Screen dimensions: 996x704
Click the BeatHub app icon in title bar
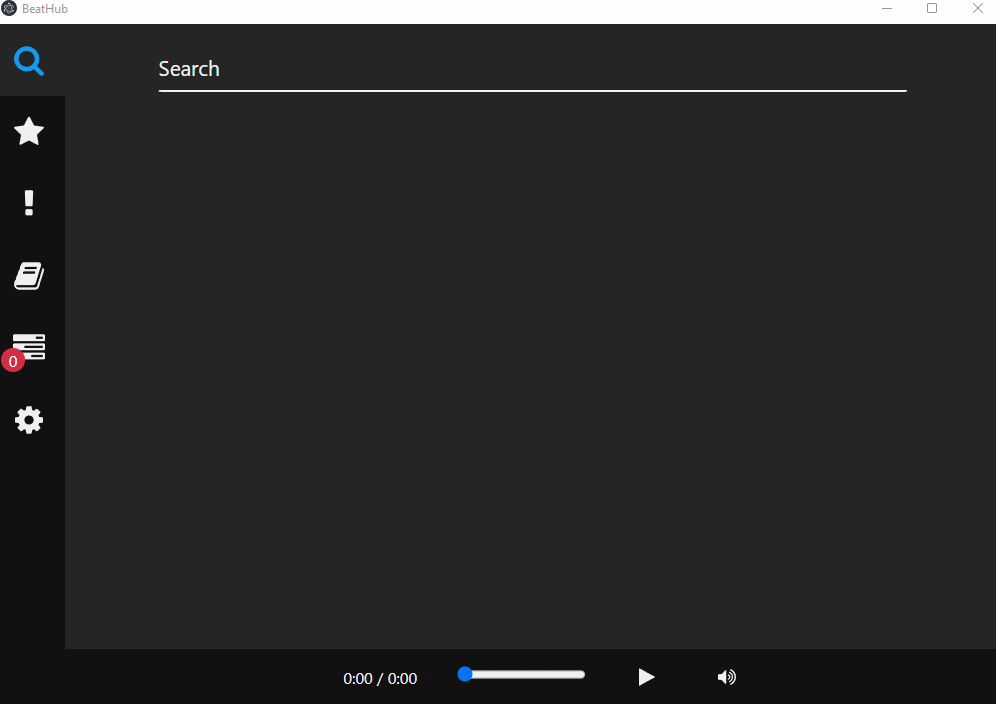tap(9, 8)
